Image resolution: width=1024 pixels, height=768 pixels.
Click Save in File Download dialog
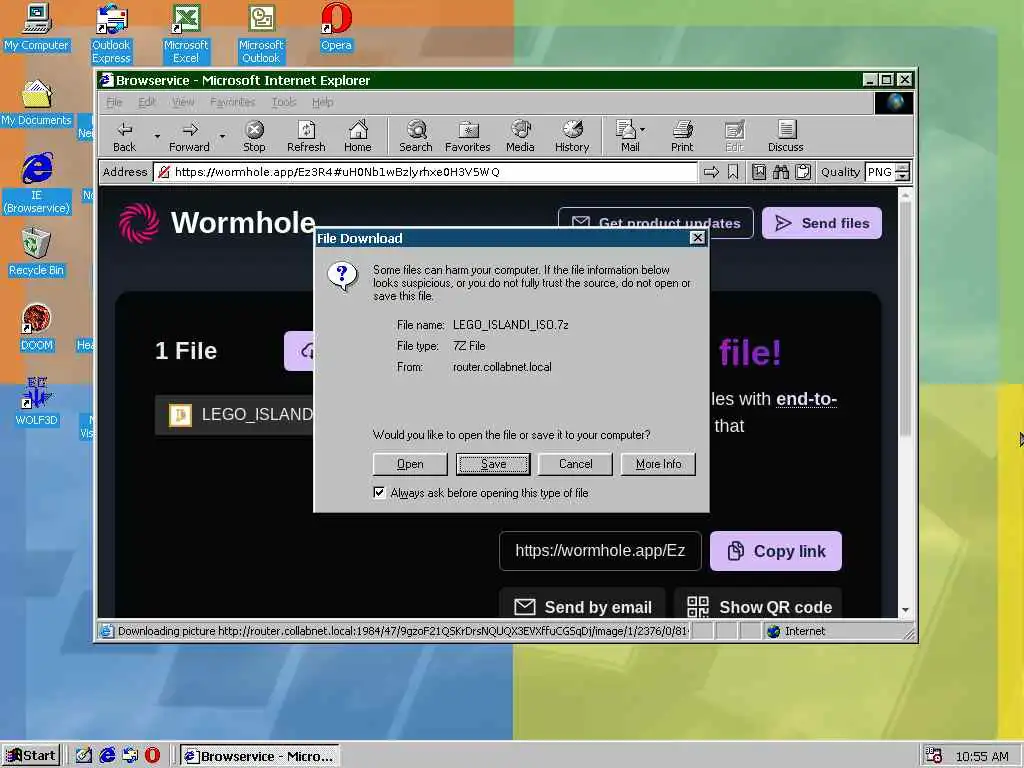[x=493, y=464]
